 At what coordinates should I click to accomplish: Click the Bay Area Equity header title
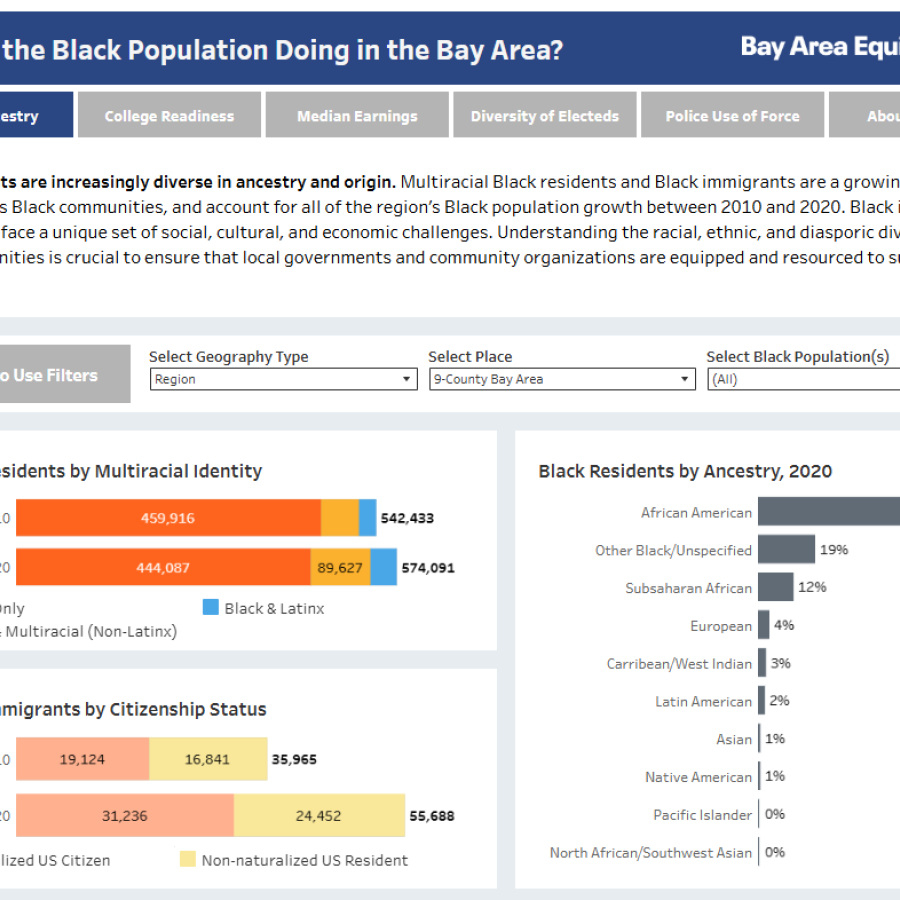point(819,47)
